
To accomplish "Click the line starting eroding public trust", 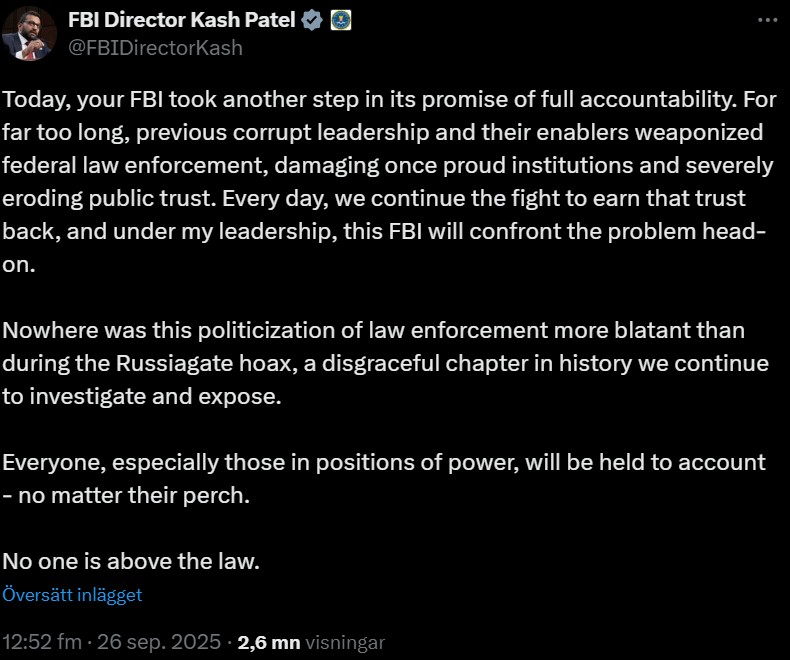I will [374, 199].
